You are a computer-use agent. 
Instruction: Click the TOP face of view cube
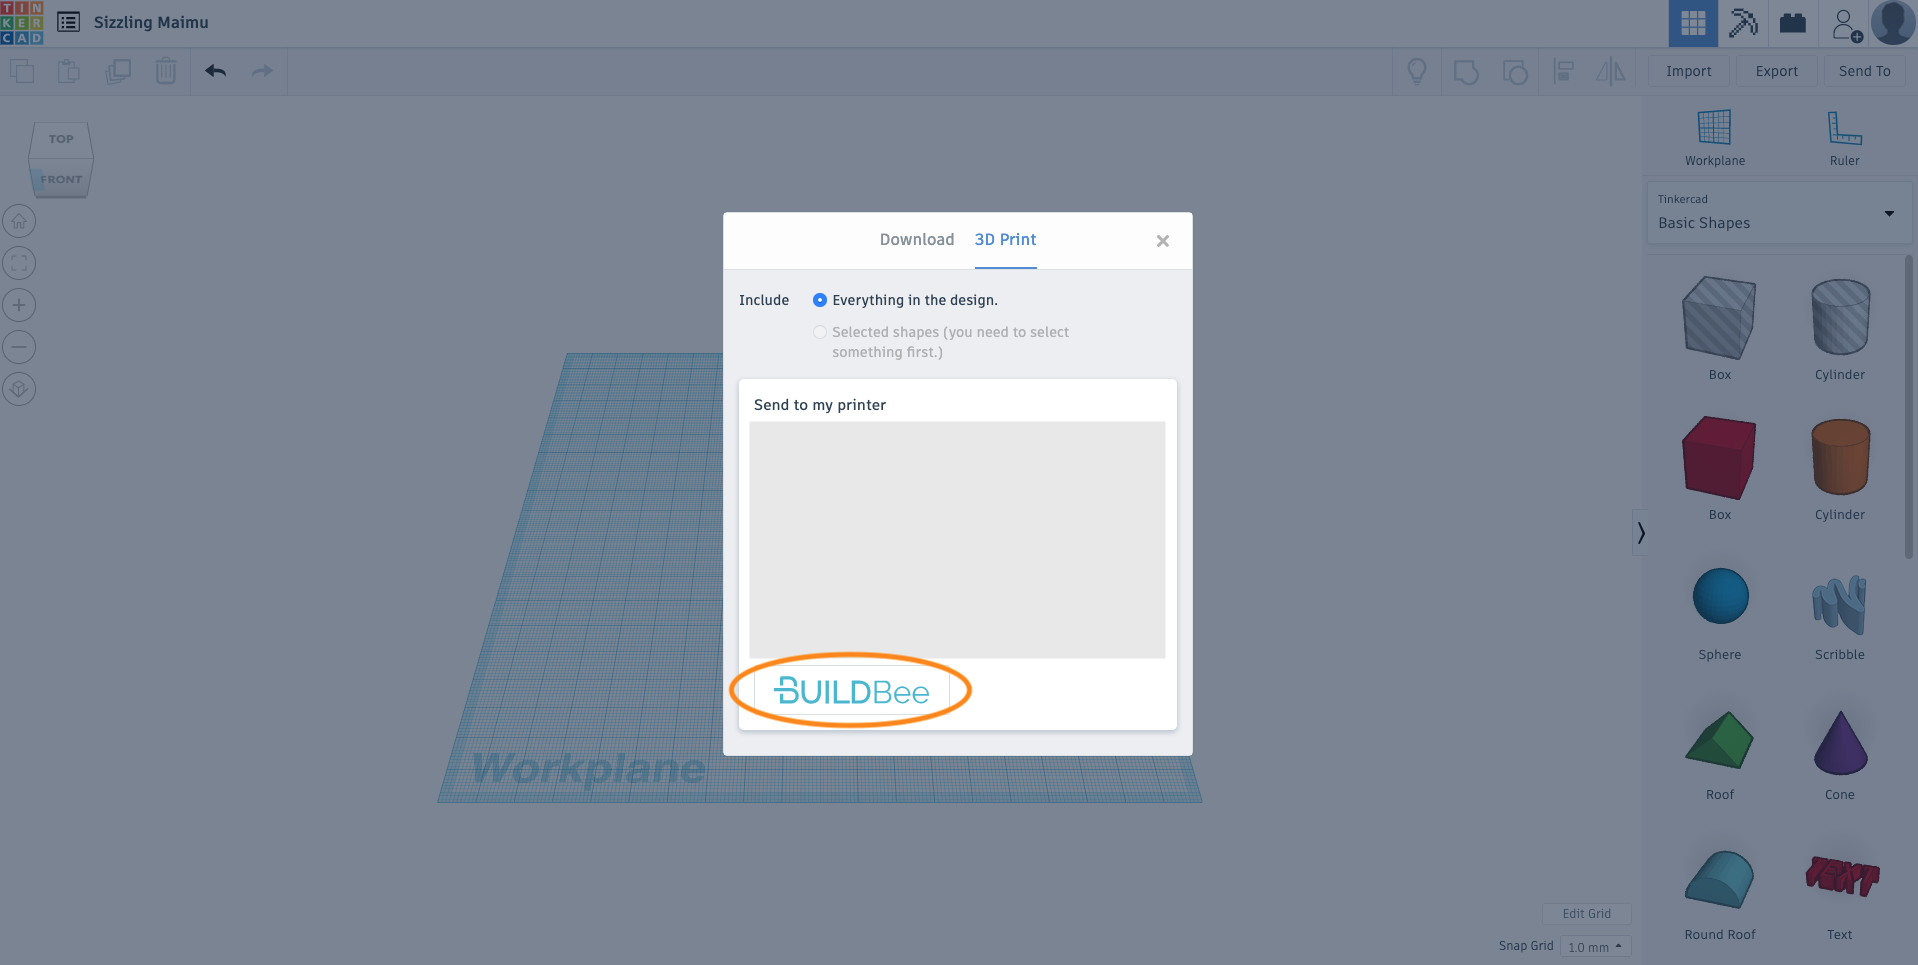tap(61, 139)
